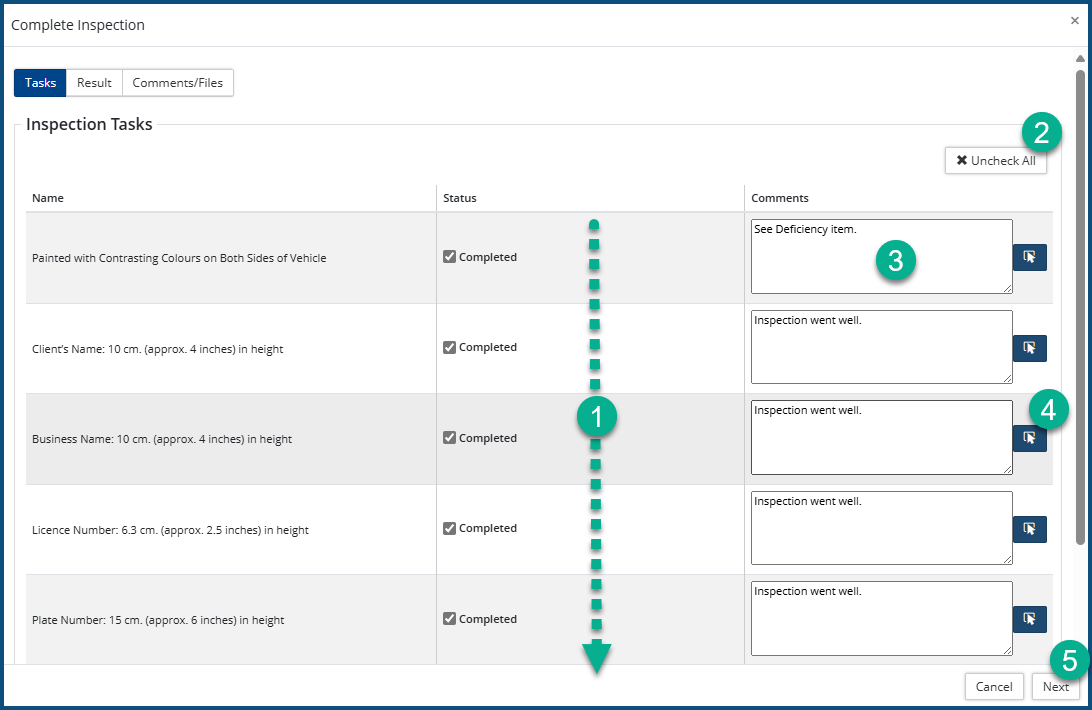1092x710 pixels.
Task: Click Next to proceed
Action: click(x=1055, y=687)
